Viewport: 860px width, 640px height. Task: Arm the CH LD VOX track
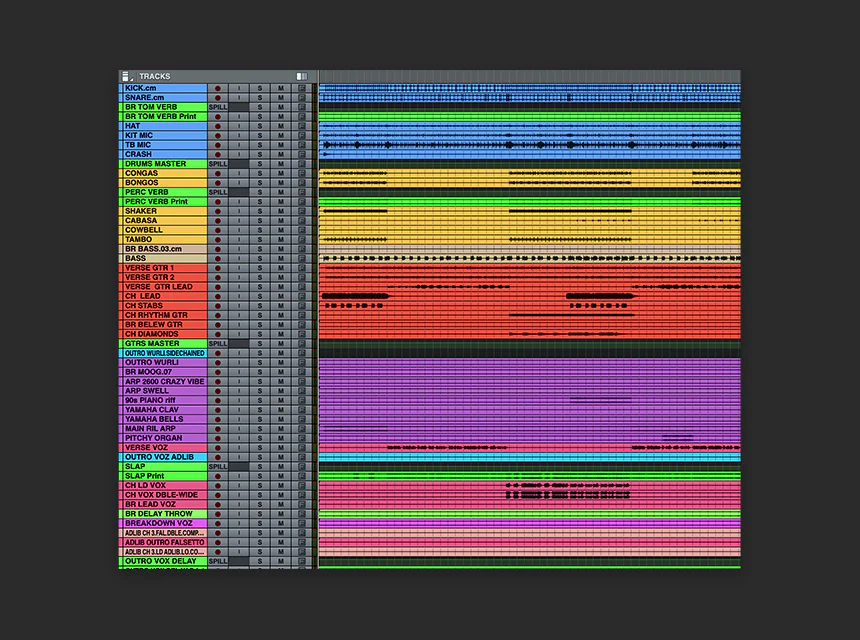coord(218,485)
